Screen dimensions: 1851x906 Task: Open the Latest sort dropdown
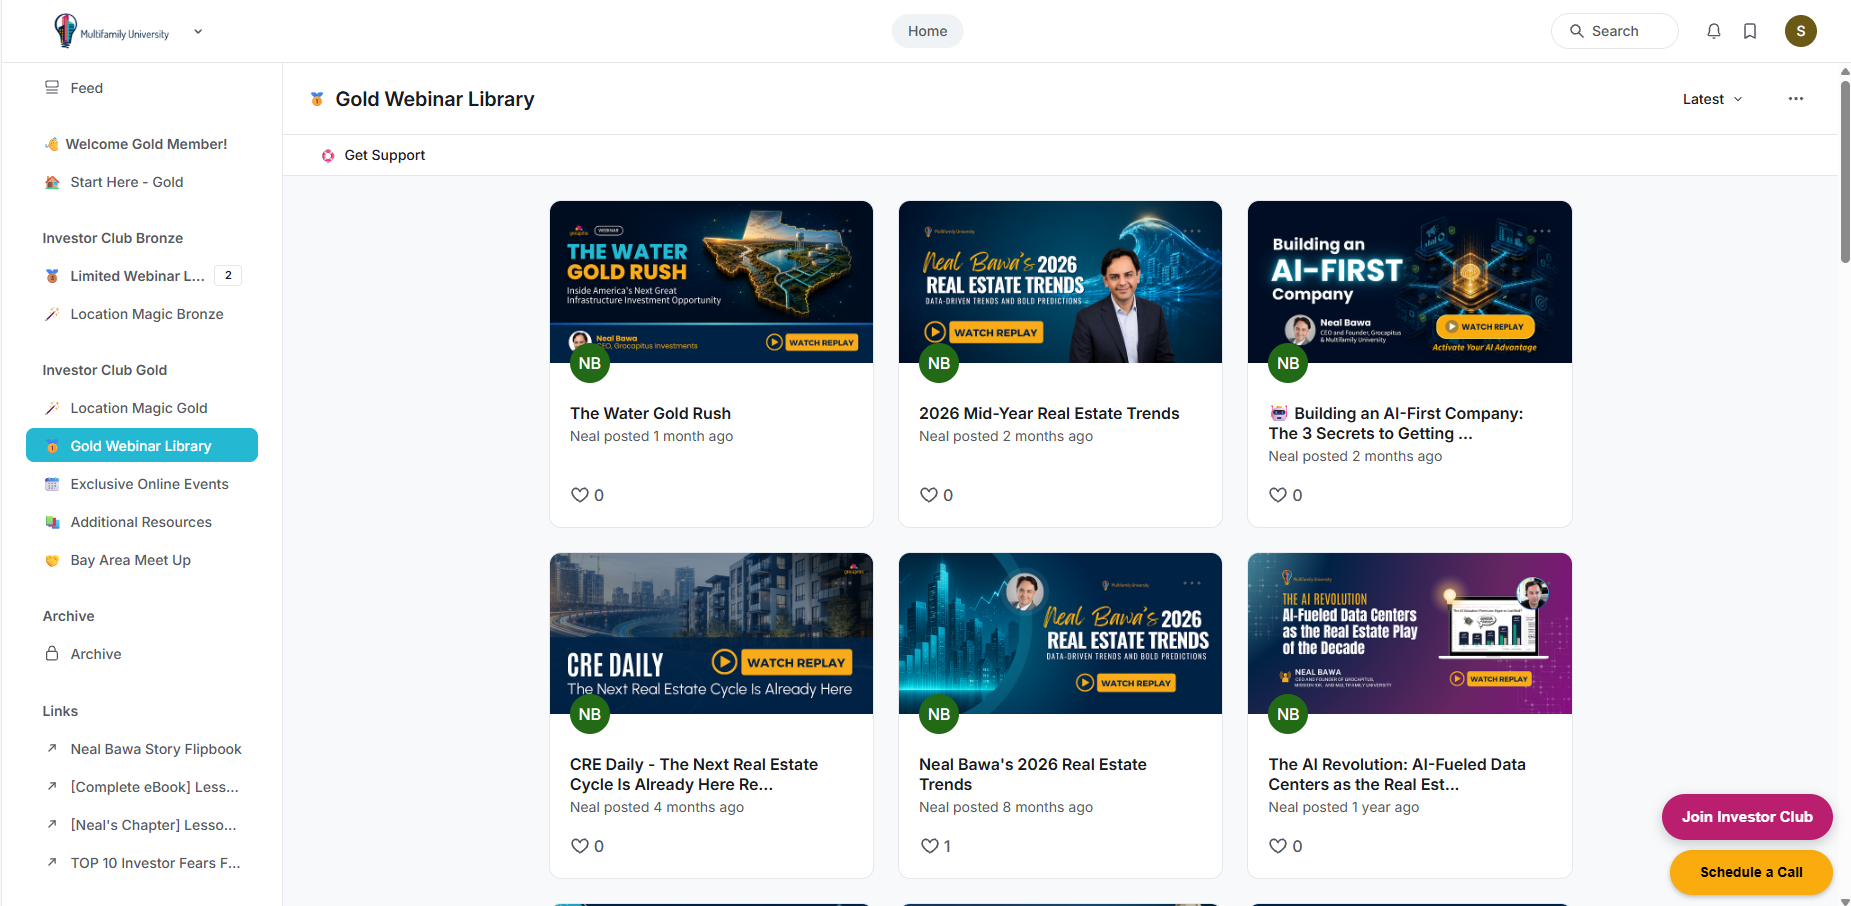[x=1712, y=99]
